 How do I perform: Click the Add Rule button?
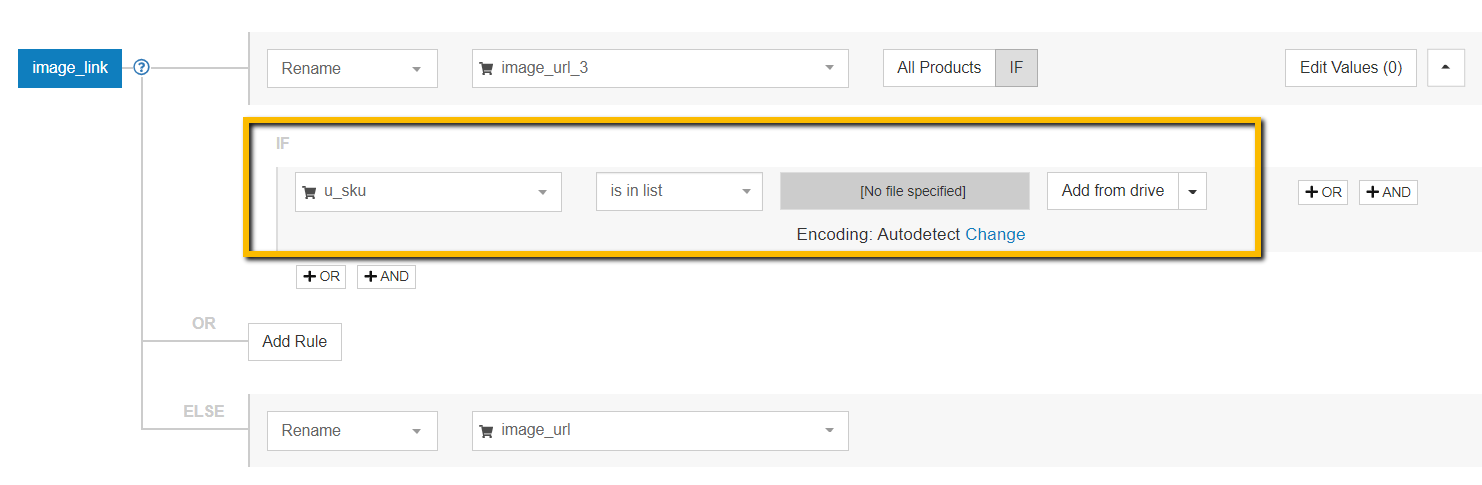pyautogui.click(x=295, y=342)
